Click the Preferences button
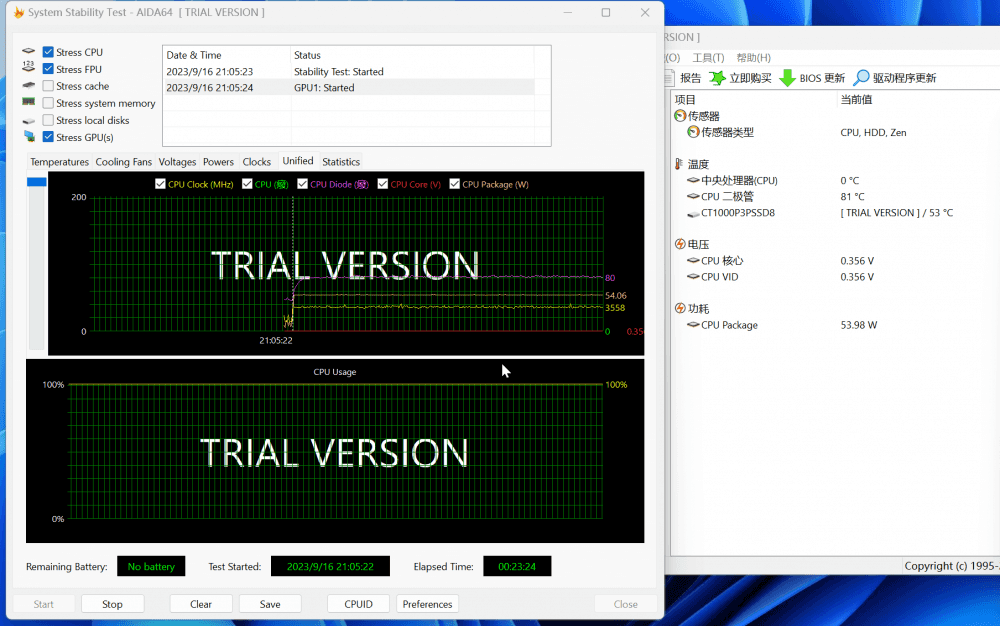Viewport: 1000px width, 626px height. pyautogui.click(x=427, y=604)
